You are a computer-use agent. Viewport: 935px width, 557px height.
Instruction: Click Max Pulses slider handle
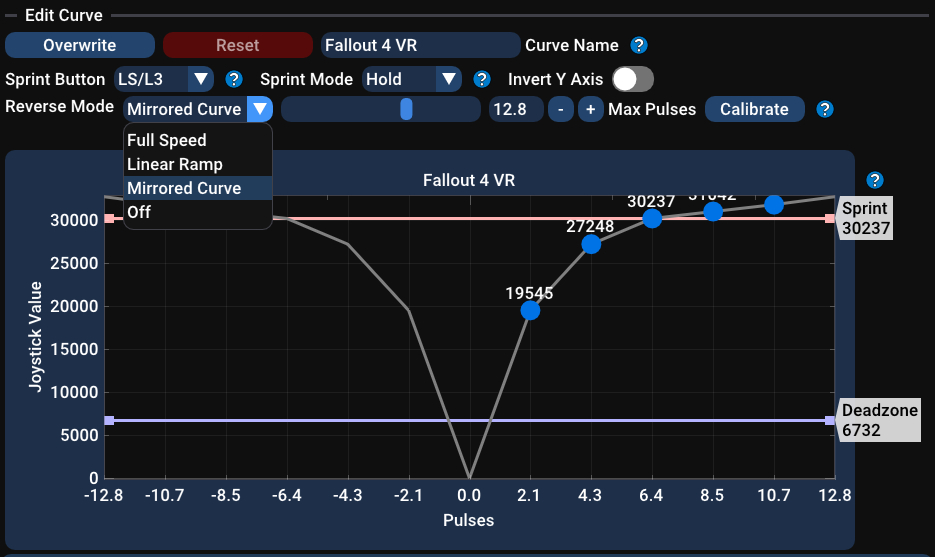click(406, 109)
